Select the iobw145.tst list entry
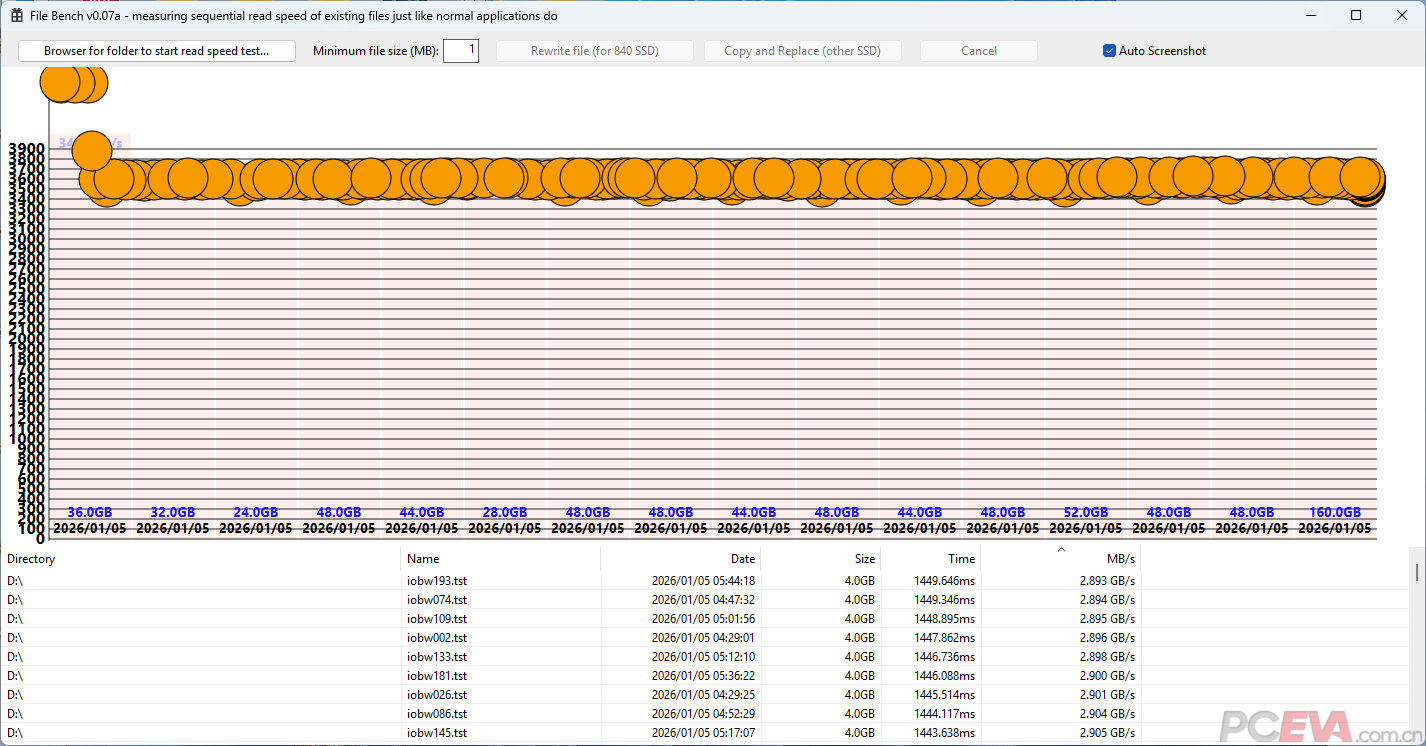Viewport: 1426px width, 746px height. (x=437, y=733)
